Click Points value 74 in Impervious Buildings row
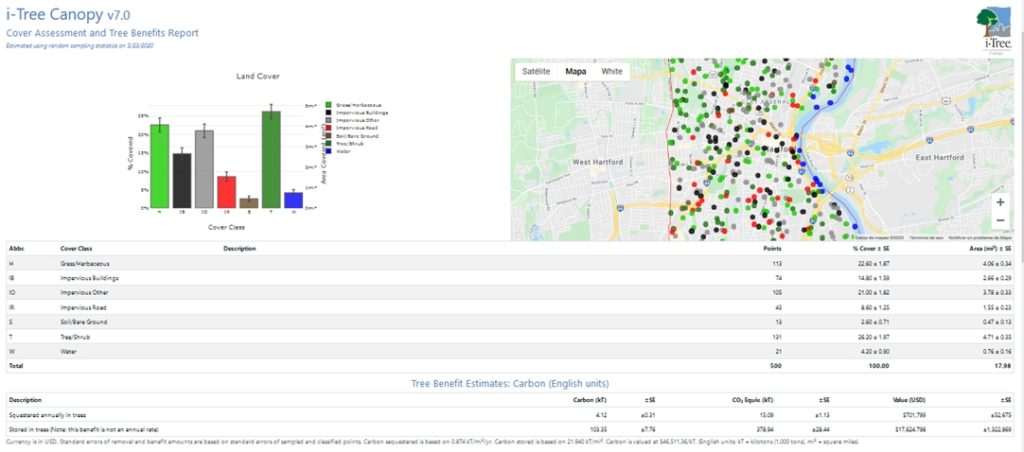1024x452 pixels. pyautogui.click(x=778, y=278)
